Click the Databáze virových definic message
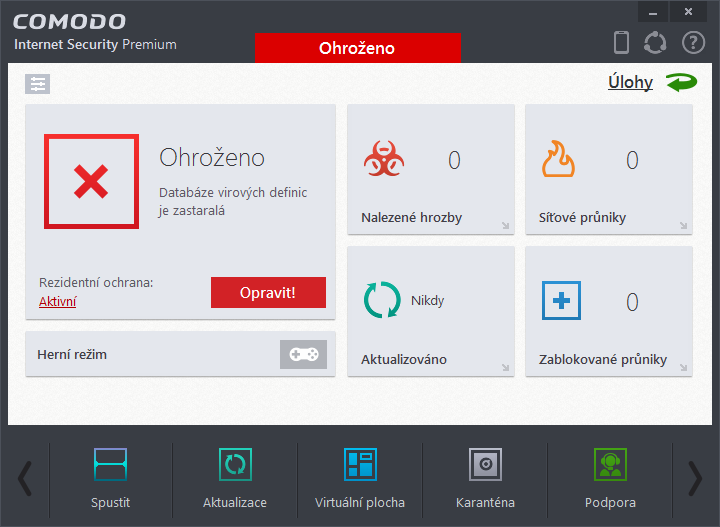The width and height of the screenshot is (720, 527). [233, 202]
